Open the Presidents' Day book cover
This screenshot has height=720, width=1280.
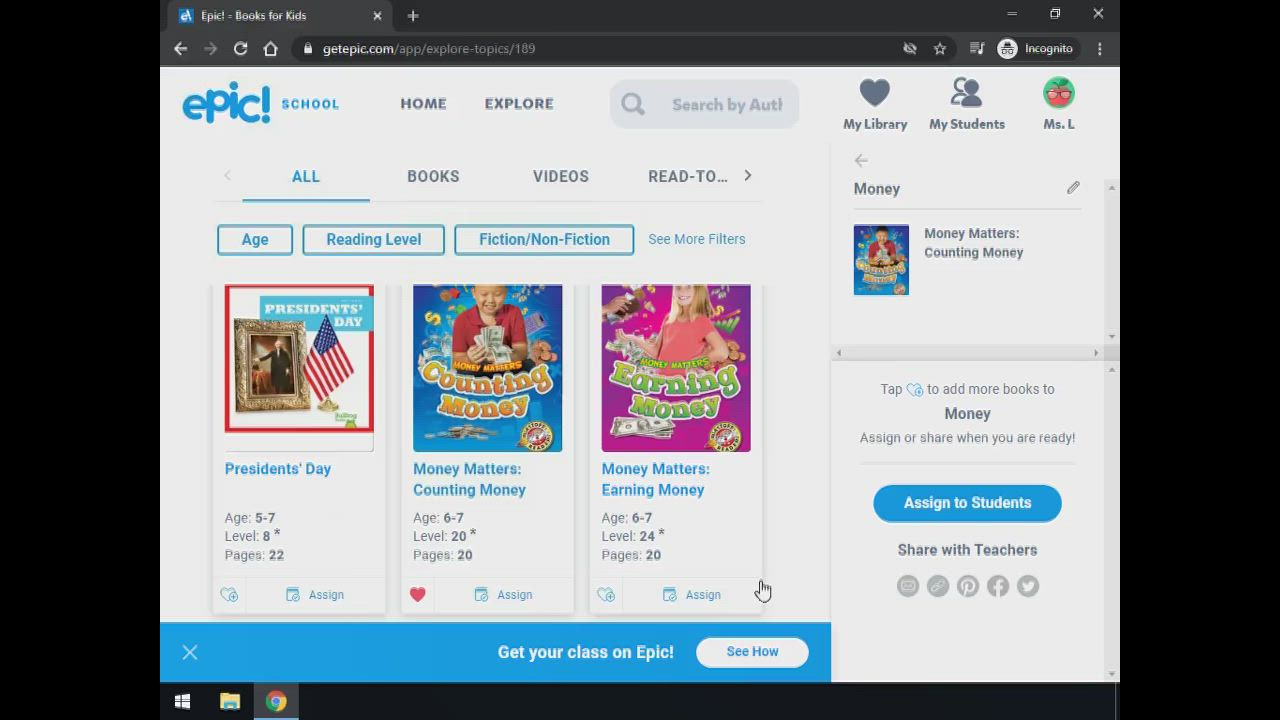point(299,367)
